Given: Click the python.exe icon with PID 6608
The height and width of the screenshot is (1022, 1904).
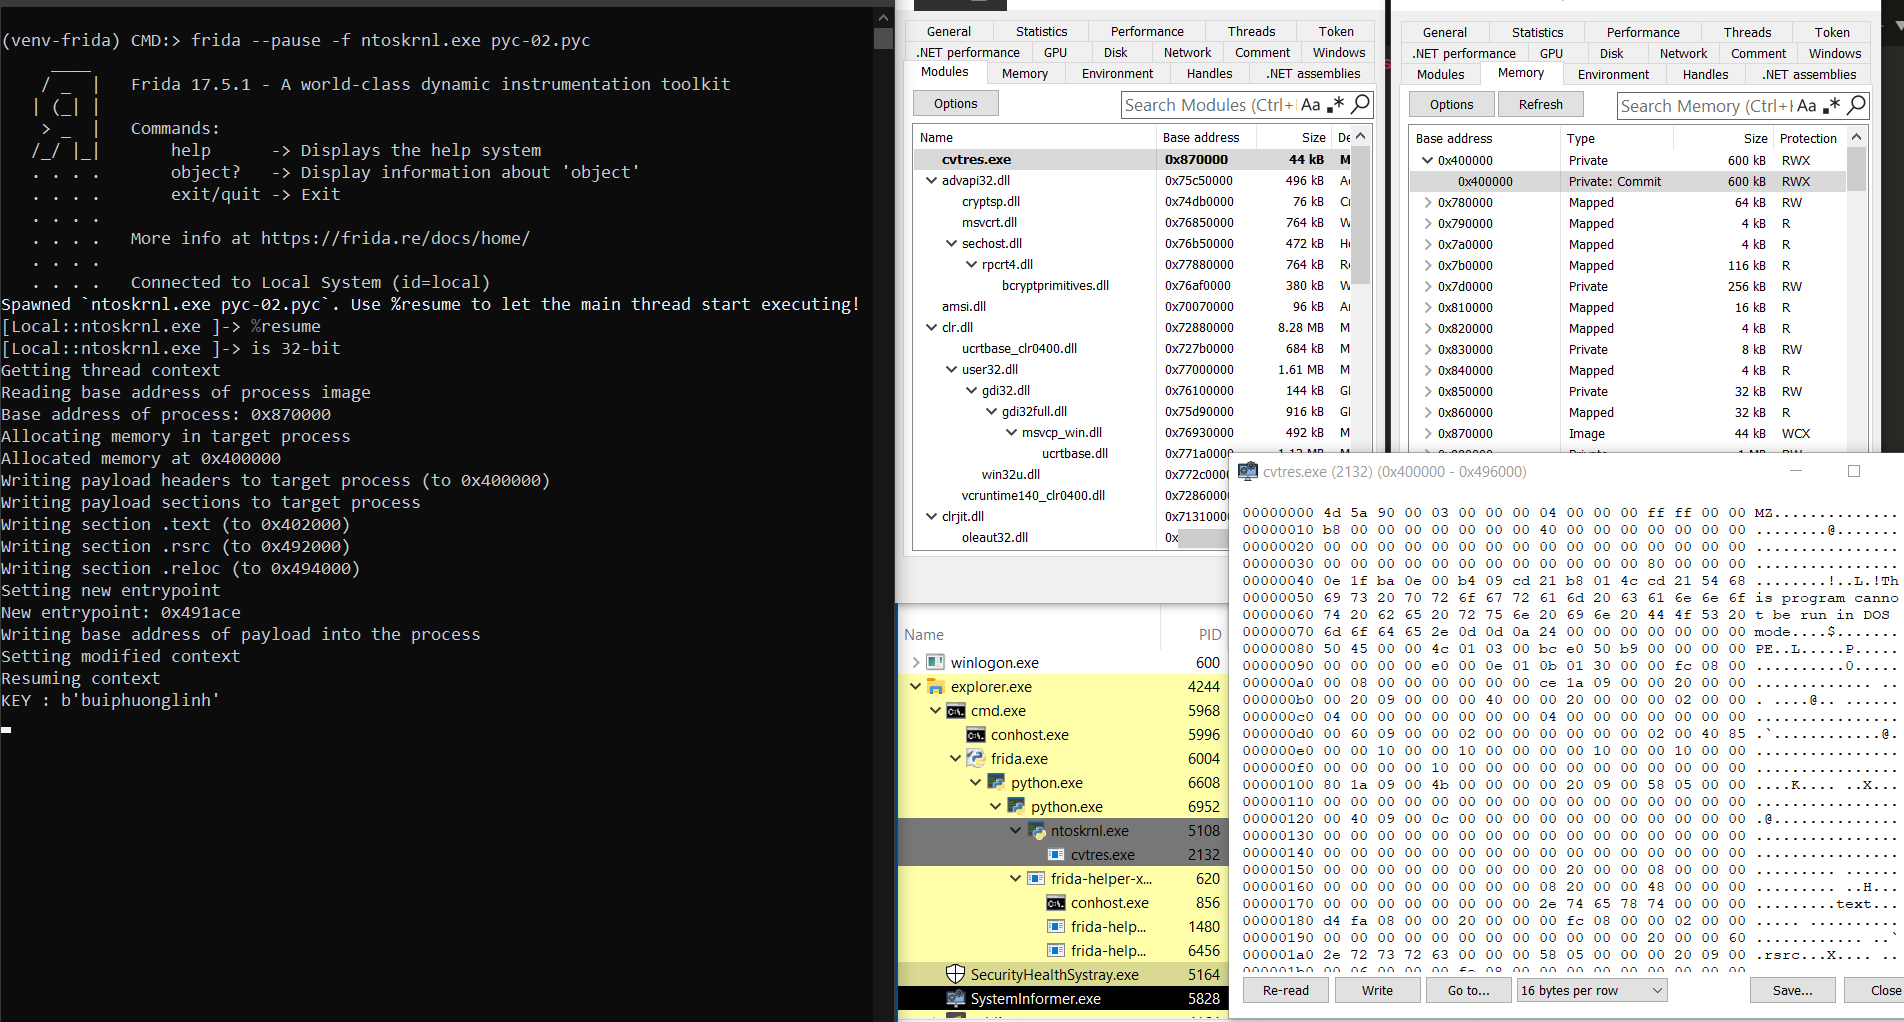Looking at the screenshot, I should coord(996,782).
